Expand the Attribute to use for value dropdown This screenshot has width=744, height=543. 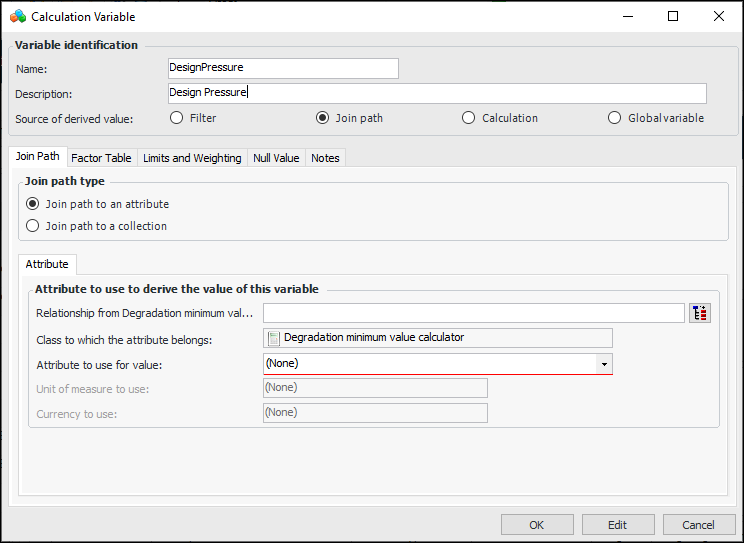pos(604,364)
